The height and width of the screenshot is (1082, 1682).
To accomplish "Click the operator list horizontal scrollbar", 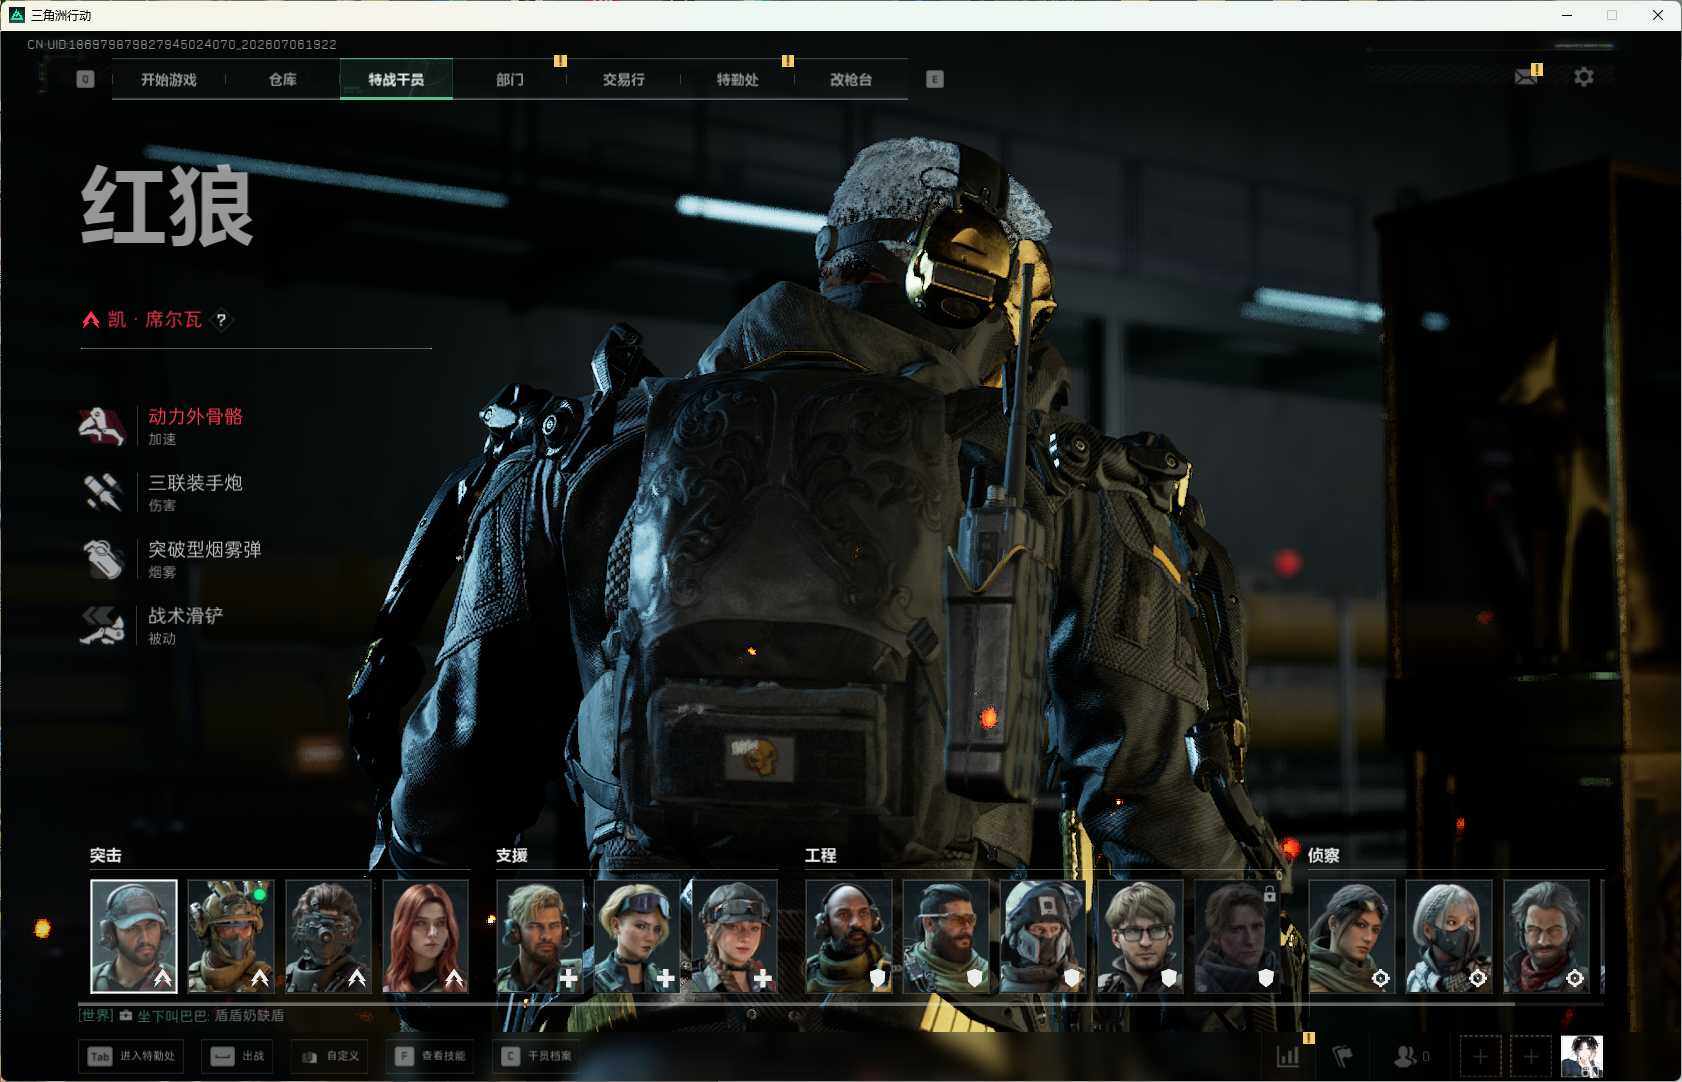I will point(796,1003).
